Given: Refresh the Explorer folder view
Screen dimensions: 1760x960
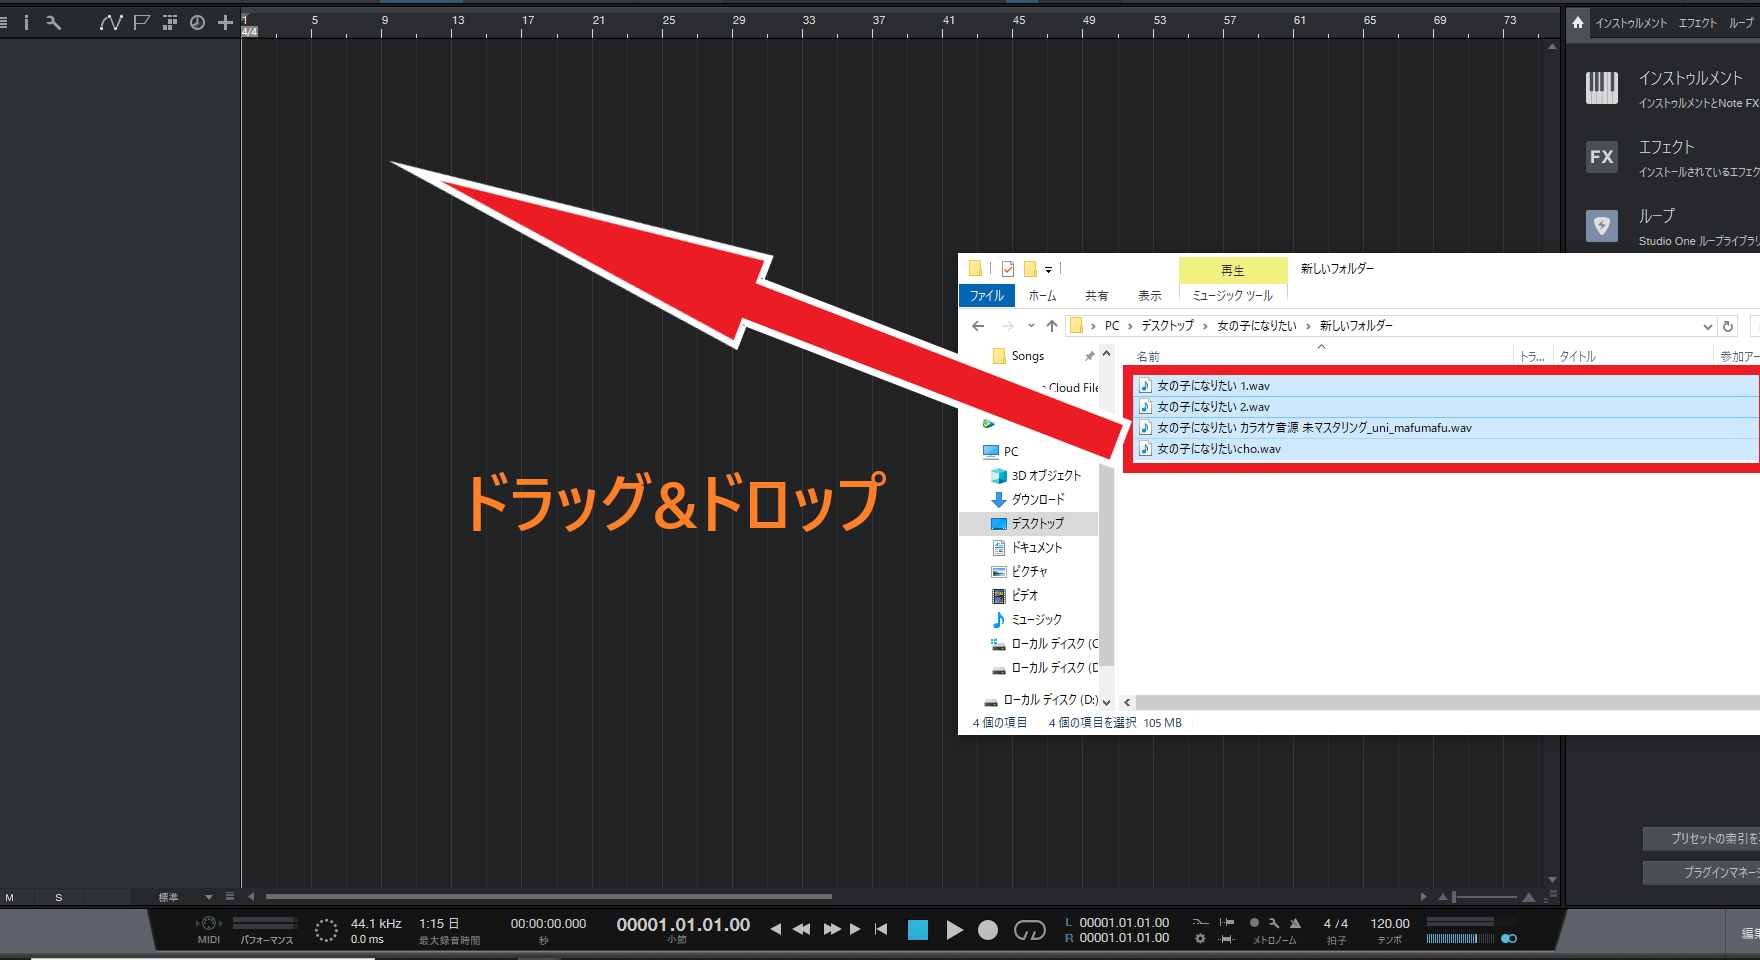Looking at the screenshot, I should pos(1728,326).
